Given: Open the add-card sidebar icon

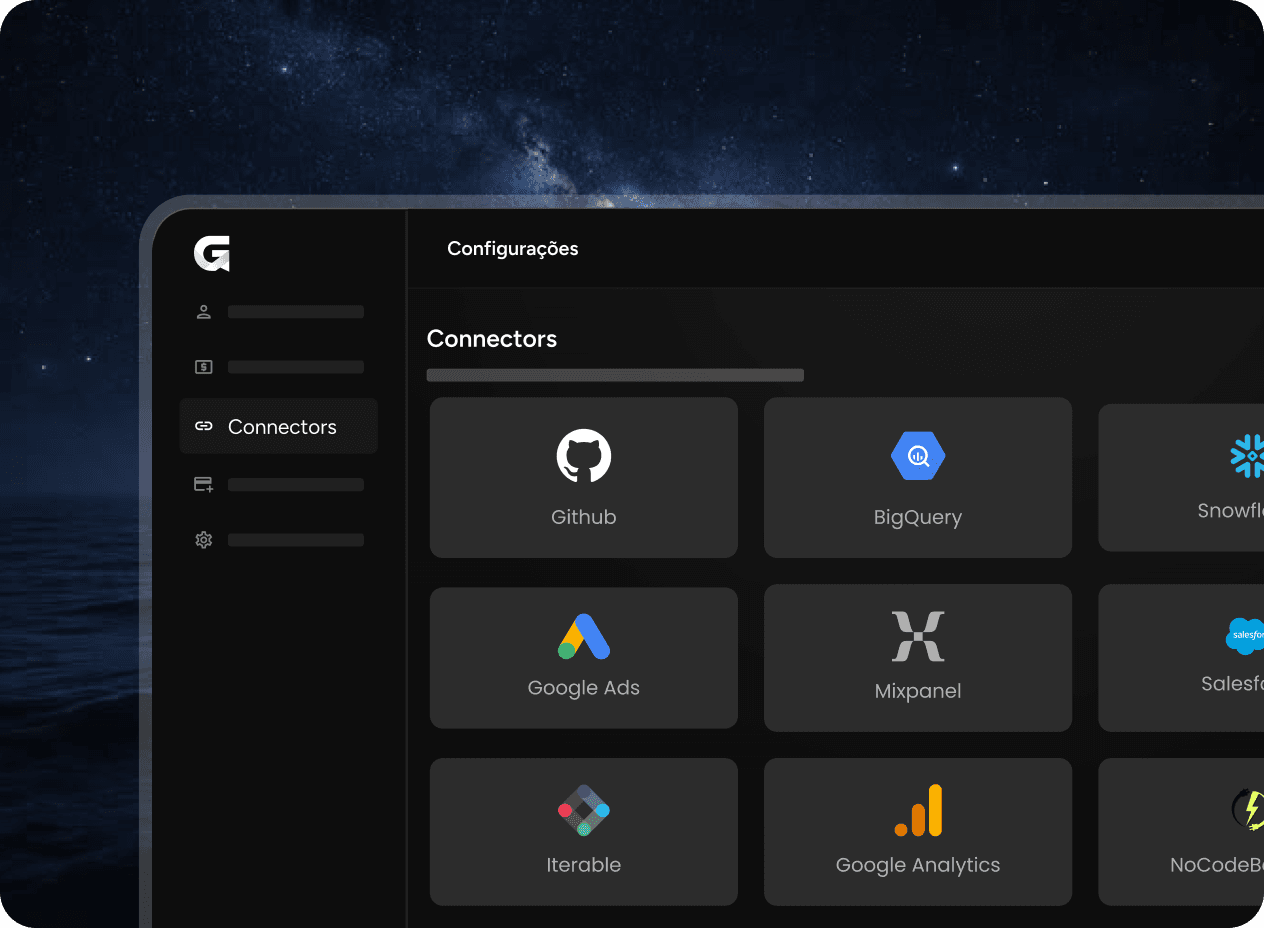Looking at the screenshot, I should [204, 484].
